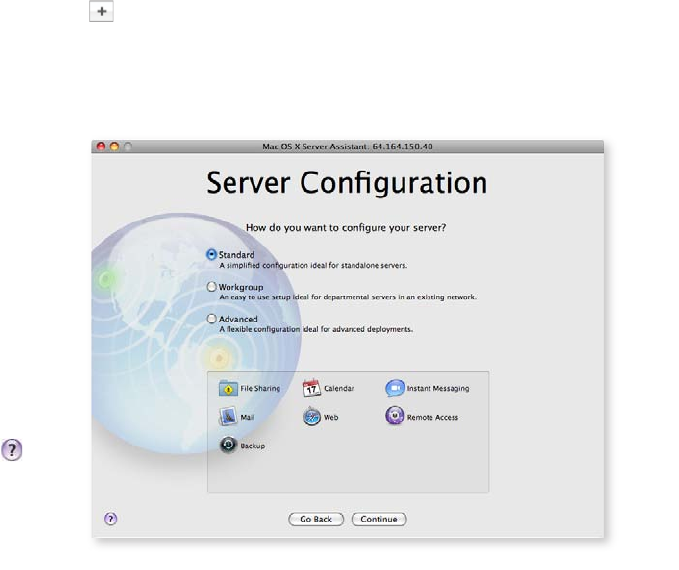The height and width of the screenshot is (570, 679).
Task: Click the Workgroup description about departmental servers
Action: click(348, 297)
